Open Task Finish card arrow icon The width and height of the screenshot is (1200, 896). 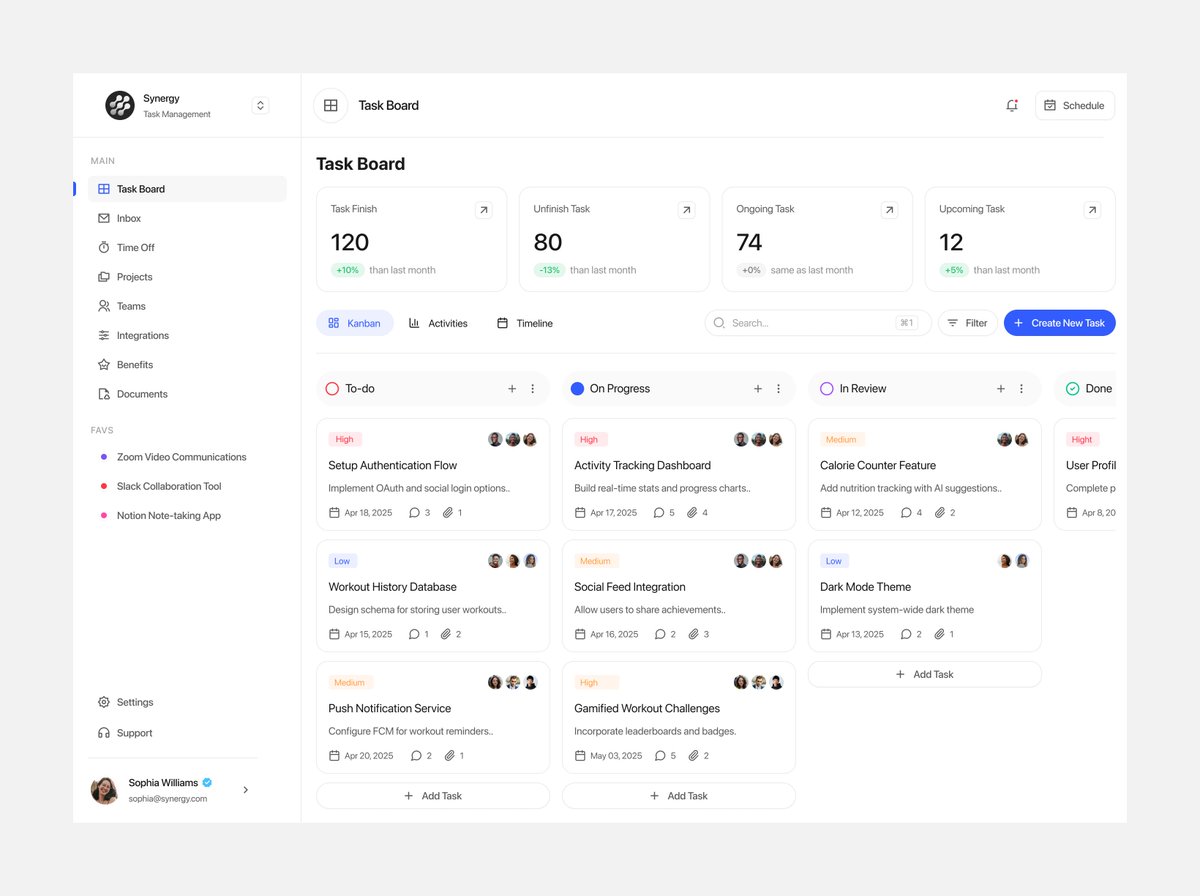click(484, 210)
